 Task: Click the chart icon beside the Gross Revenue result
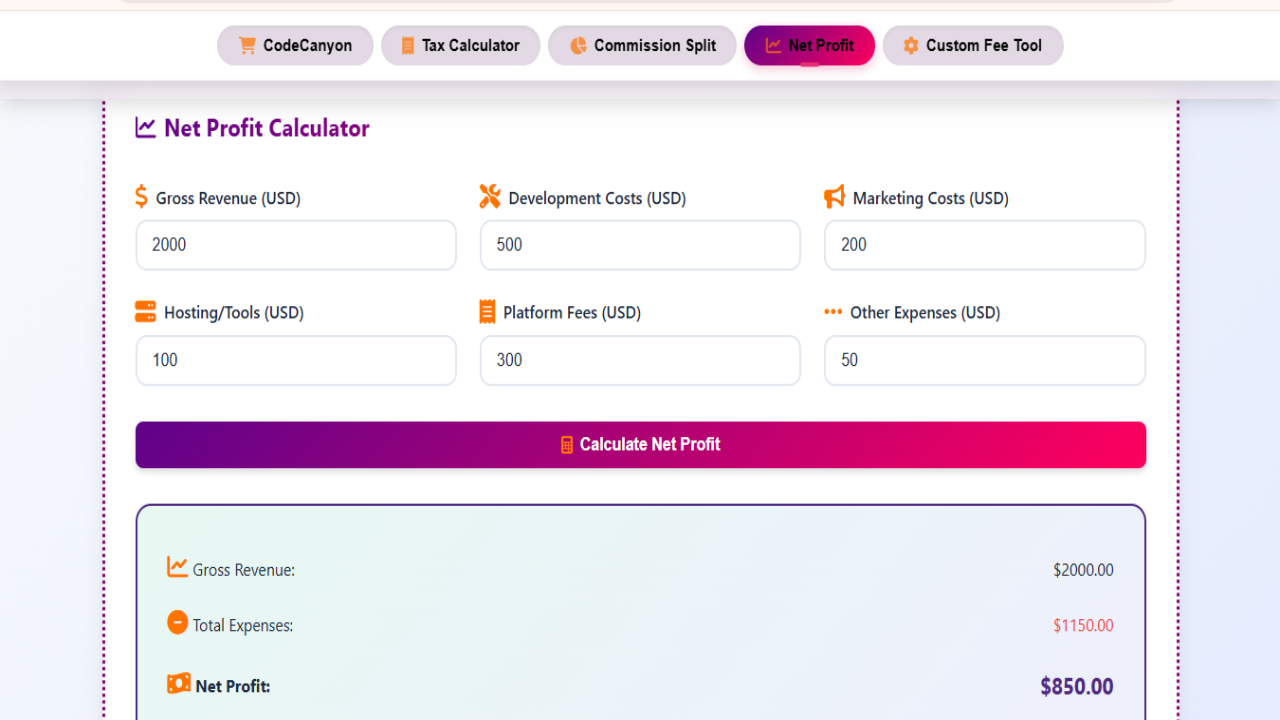tap(177, 567)
